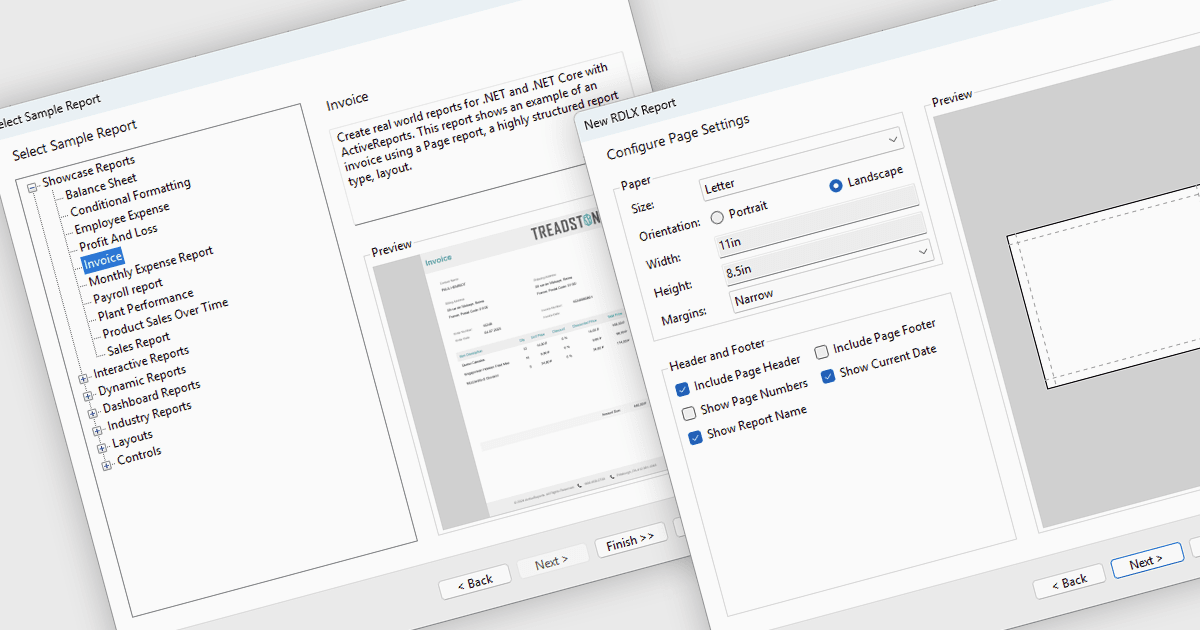Image resolution: width=1200 pixels, height=630 pixels.
Task: Click the Interactive Reports label
Action: (141, 362)
